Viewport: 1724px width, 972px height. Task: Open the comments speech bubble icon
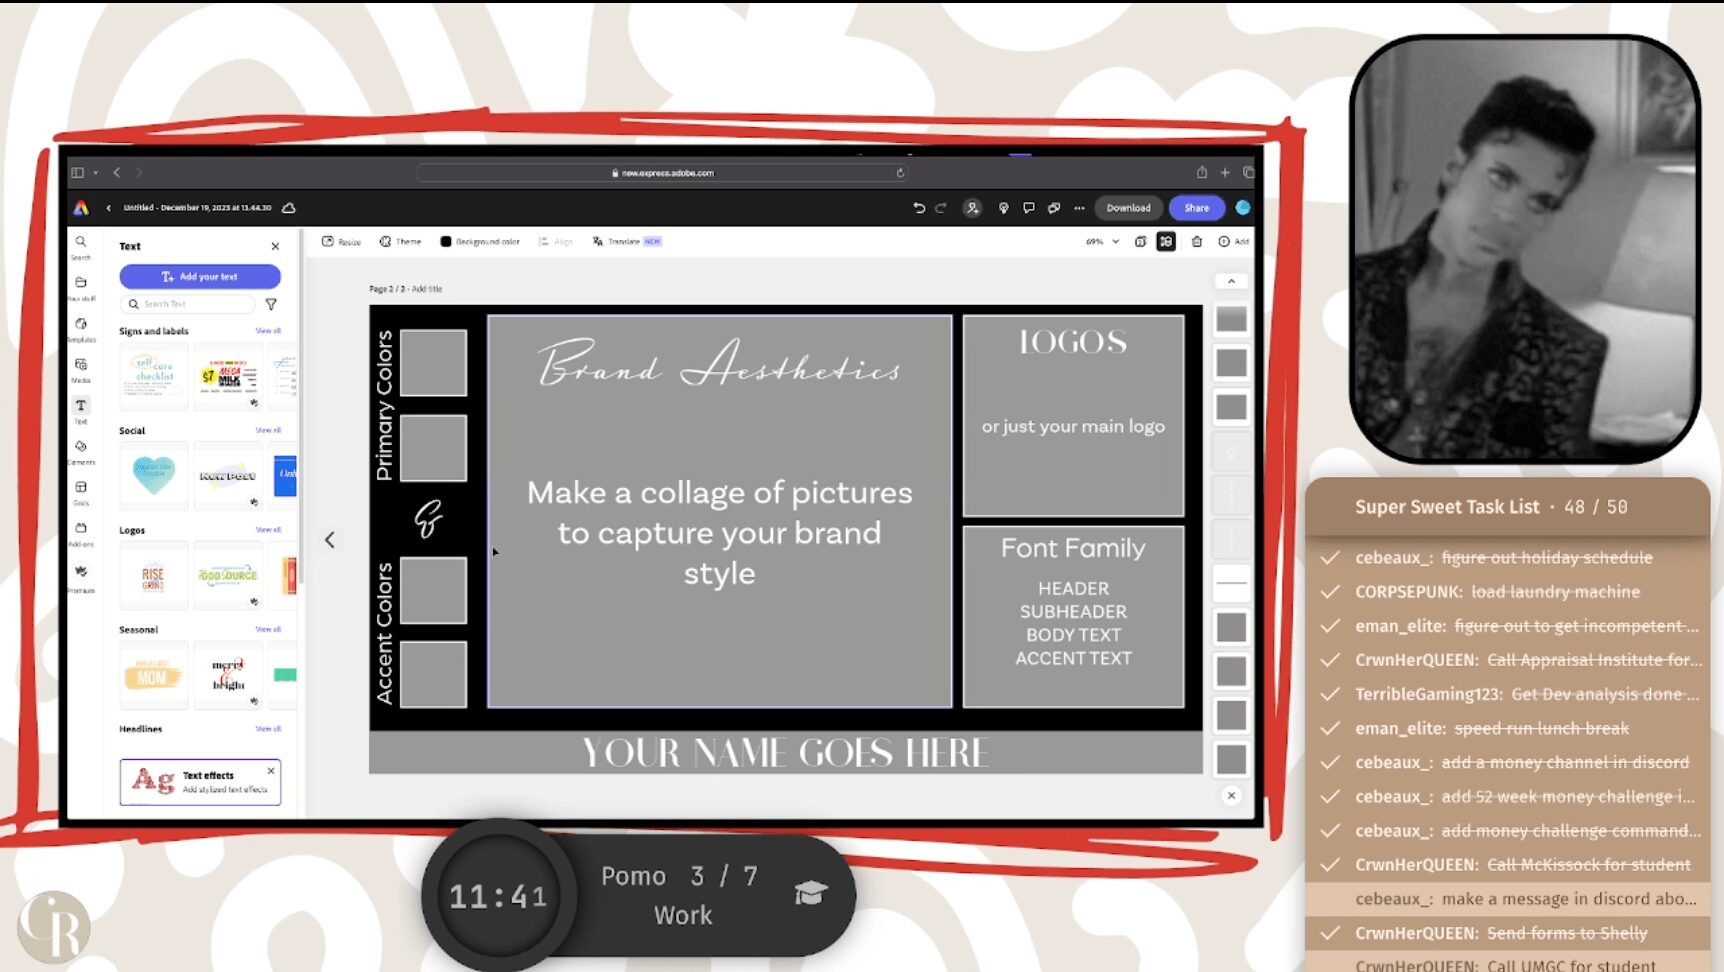(1028, 208)
